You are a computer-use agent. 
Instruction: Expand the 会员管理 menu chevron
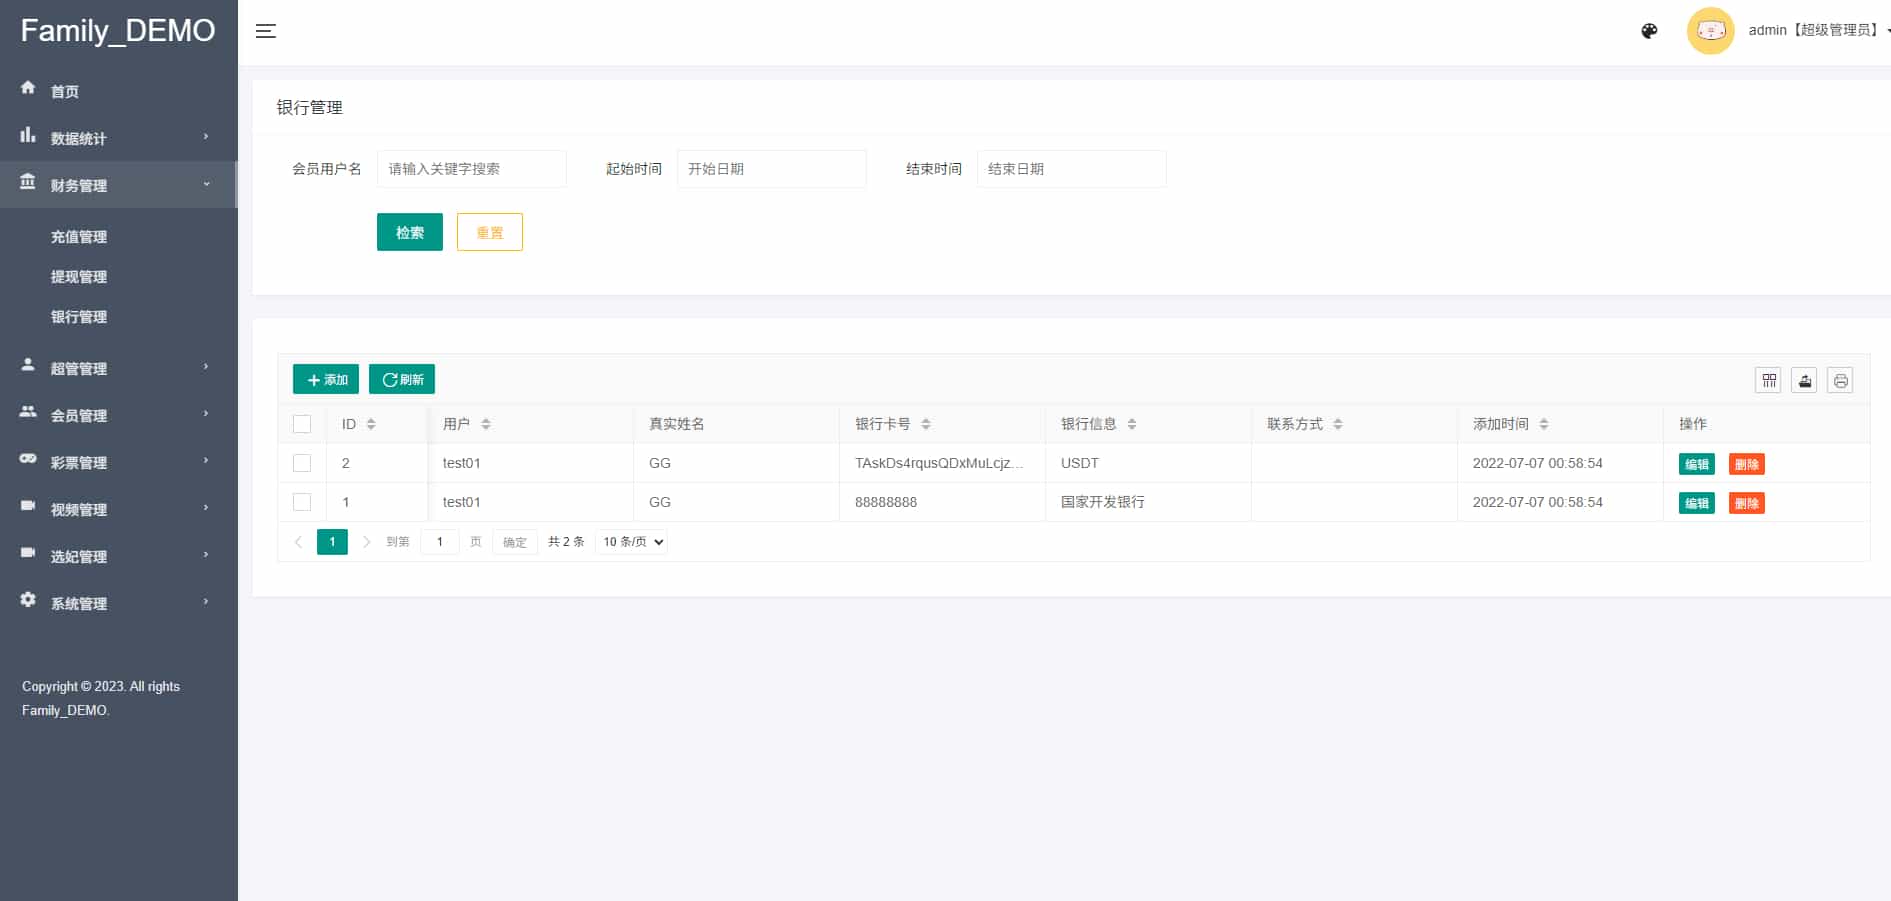(x=206, y=413)
